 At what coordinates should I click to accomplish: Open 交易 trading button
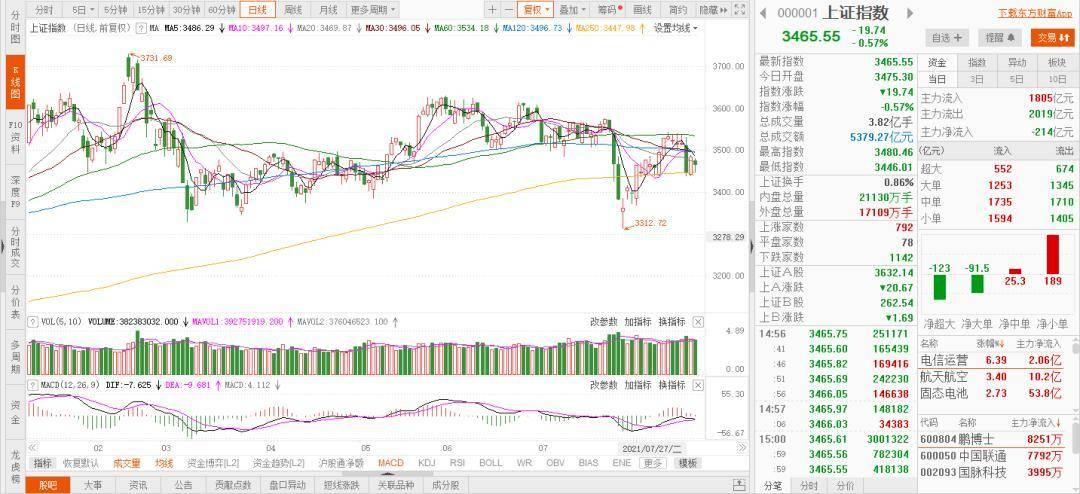pyautogui.click(x=1053, y=38)
